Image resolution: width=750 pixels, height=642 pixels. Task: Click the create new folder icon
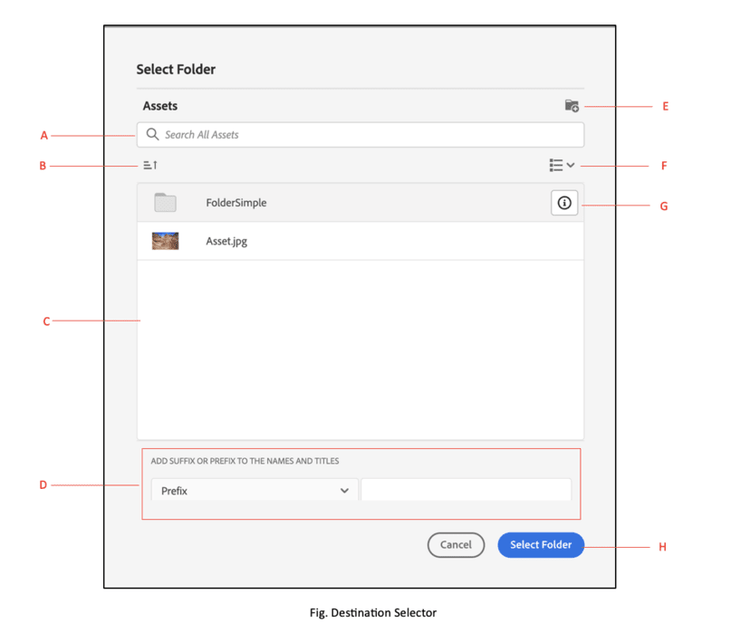[x=572, y=106]
